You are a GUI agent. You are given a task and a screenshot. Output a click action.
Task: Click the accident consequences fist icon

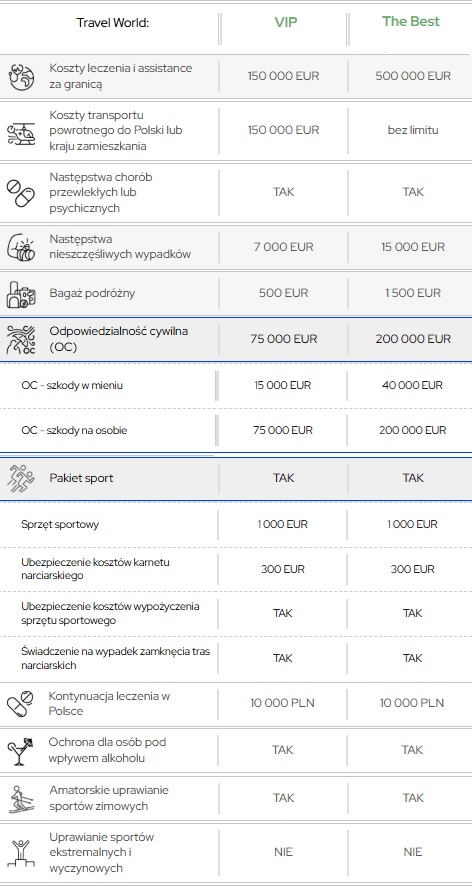click(x=21, y=247)
